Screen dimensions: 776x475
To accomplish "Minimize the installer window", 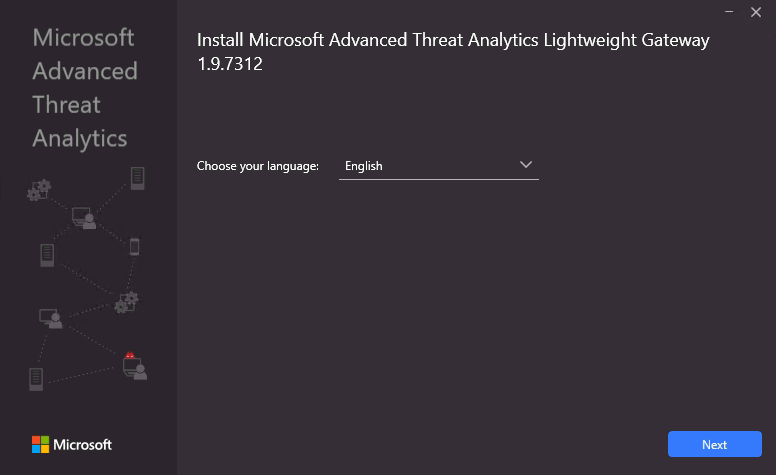I will click(729, 11).
